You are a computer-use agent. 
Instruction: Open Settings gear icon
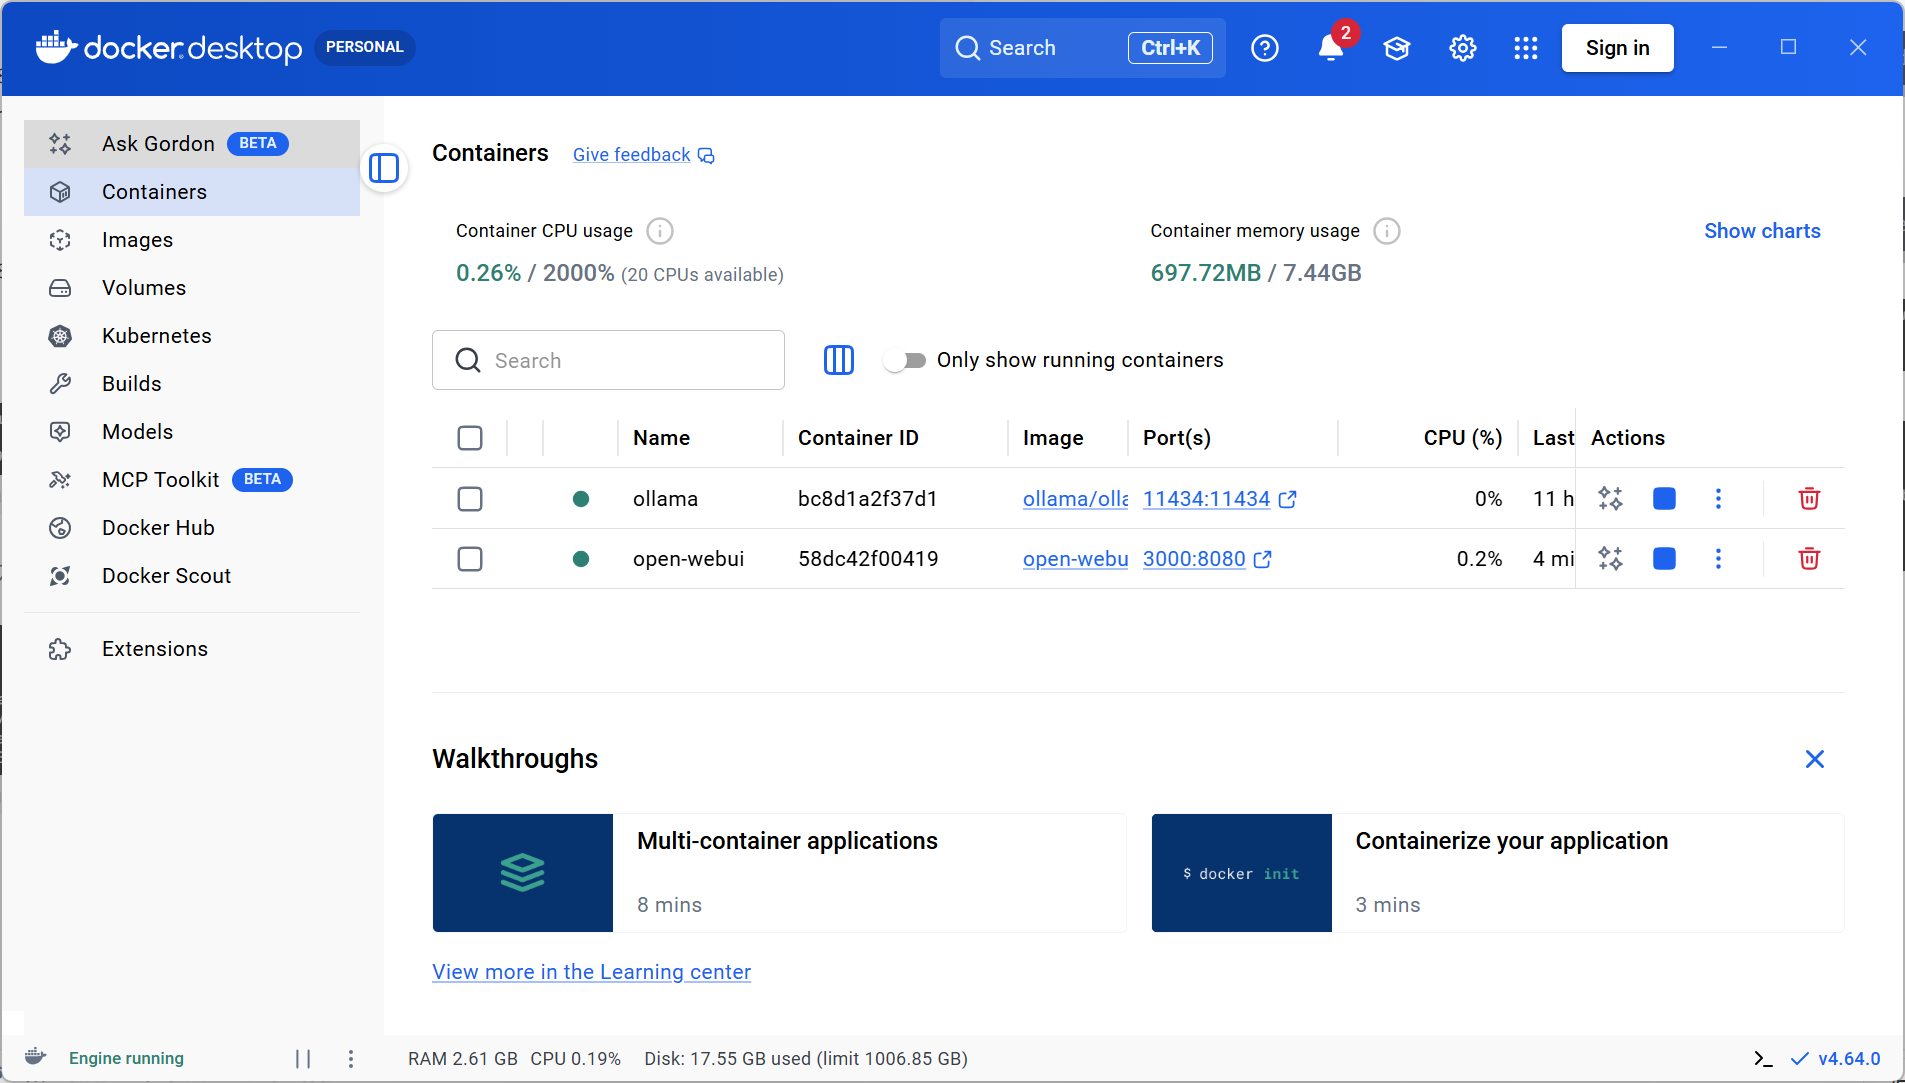(x=1462, y=48)
